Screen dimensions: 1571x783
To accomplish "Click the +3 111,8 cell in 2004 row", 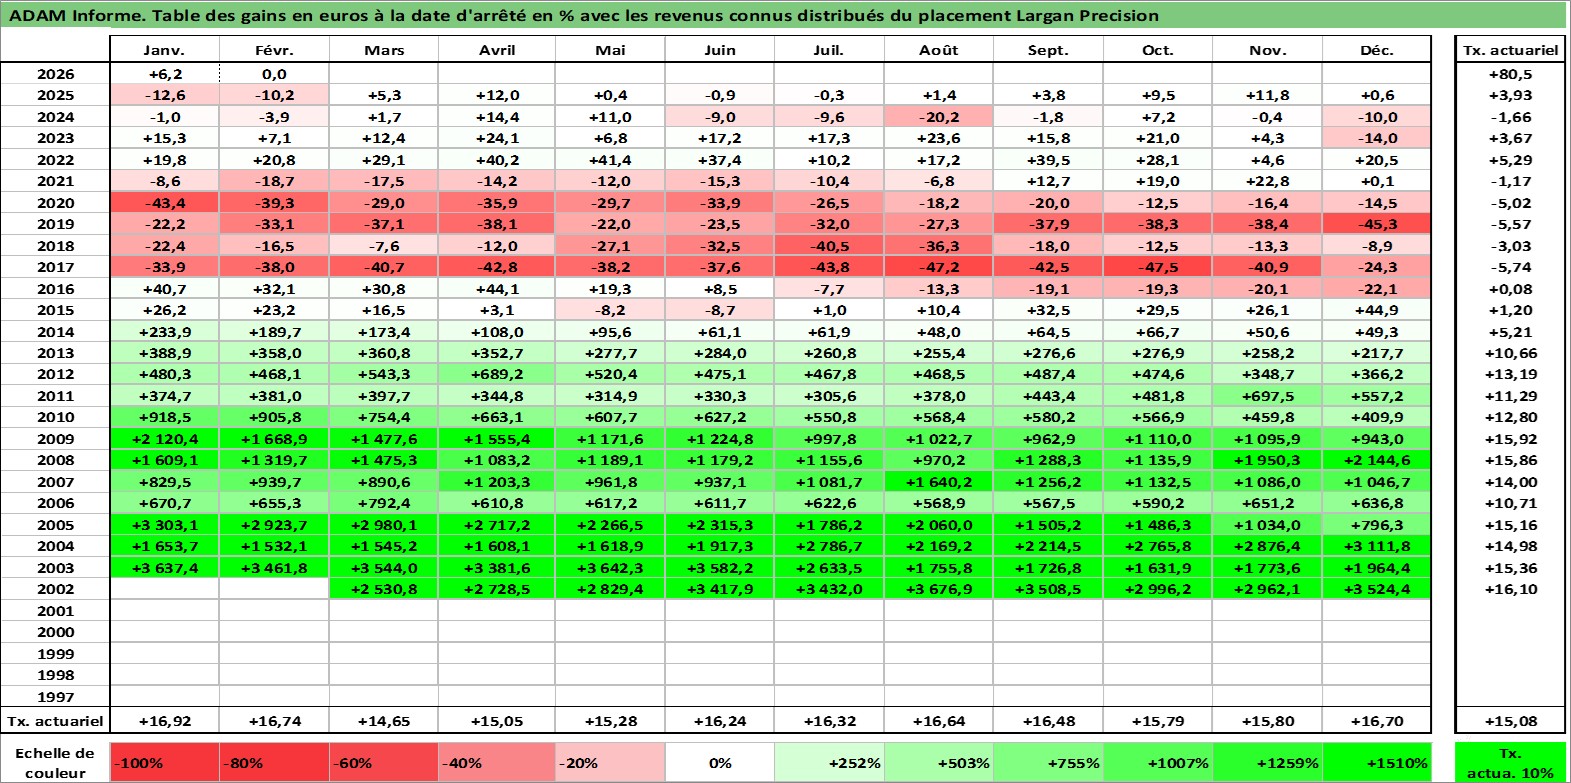I will [x=1376, y=546].
